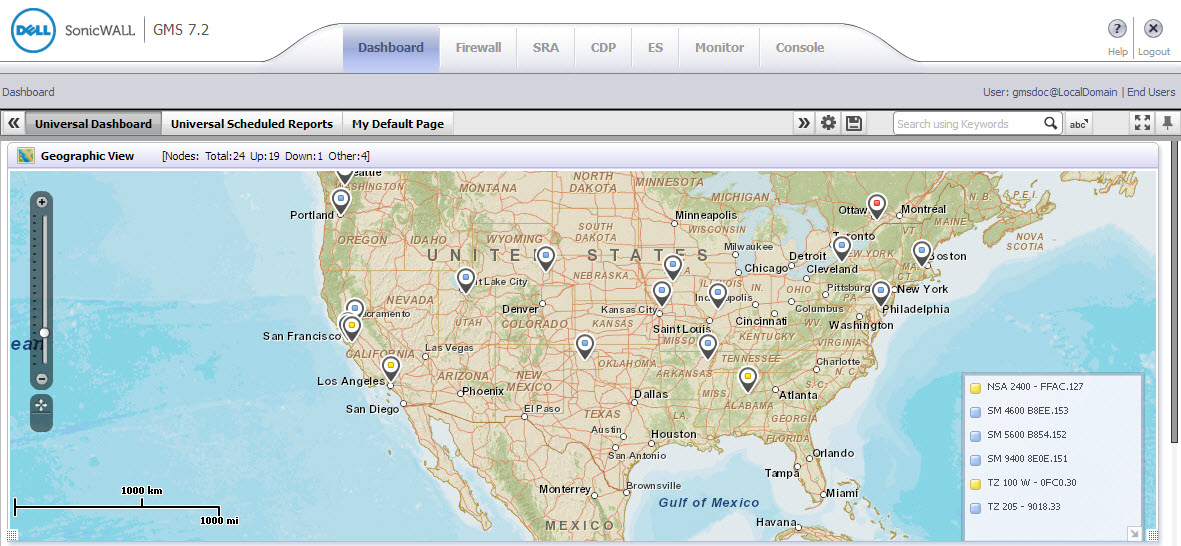Open the Help icon
The width and height of the screenshot is (1181, 546).
pyautogui.click(x=1117, y=29)
